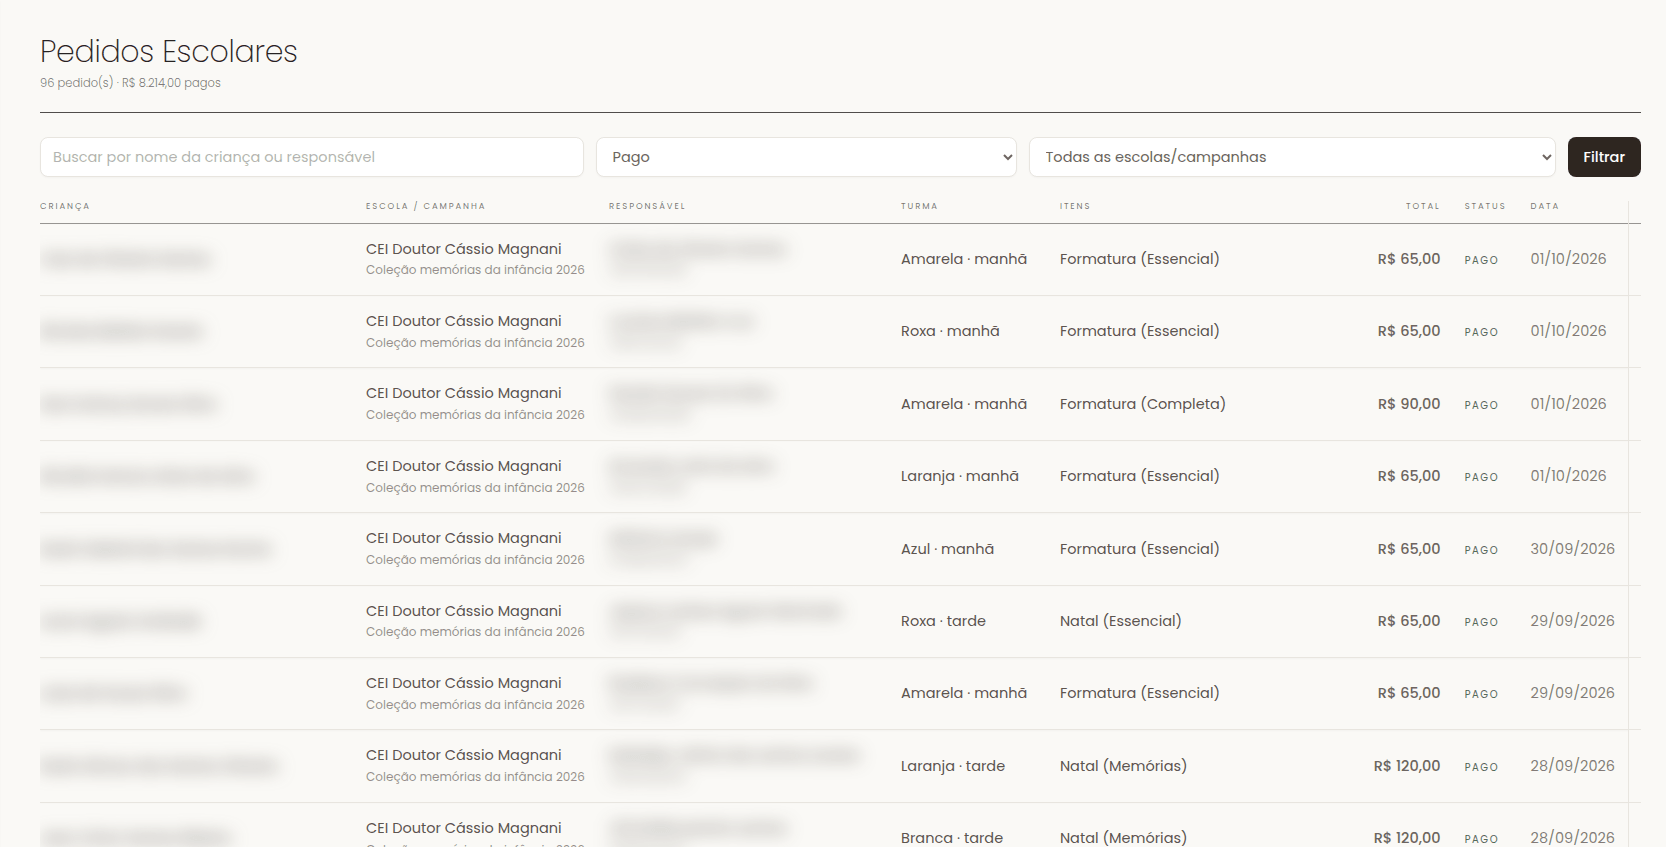Click the 29/09/2026 date in Roxa · tarde row
1666x847 pixels.
pyautogui.click(x=1572, y=621)
